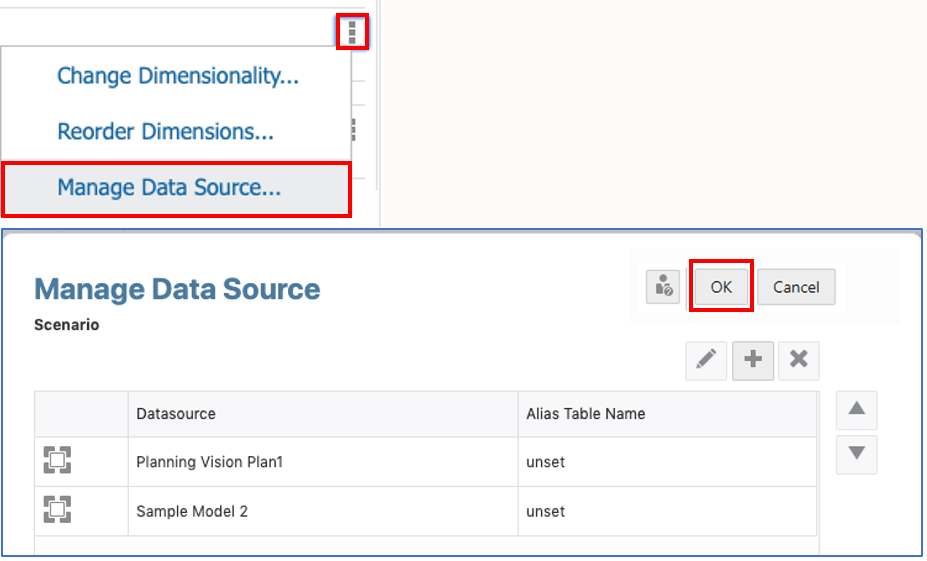This screenshot has width=927, height=561.
Task: Delete datasource using the X icon
Action: click(x=798, y=361)
